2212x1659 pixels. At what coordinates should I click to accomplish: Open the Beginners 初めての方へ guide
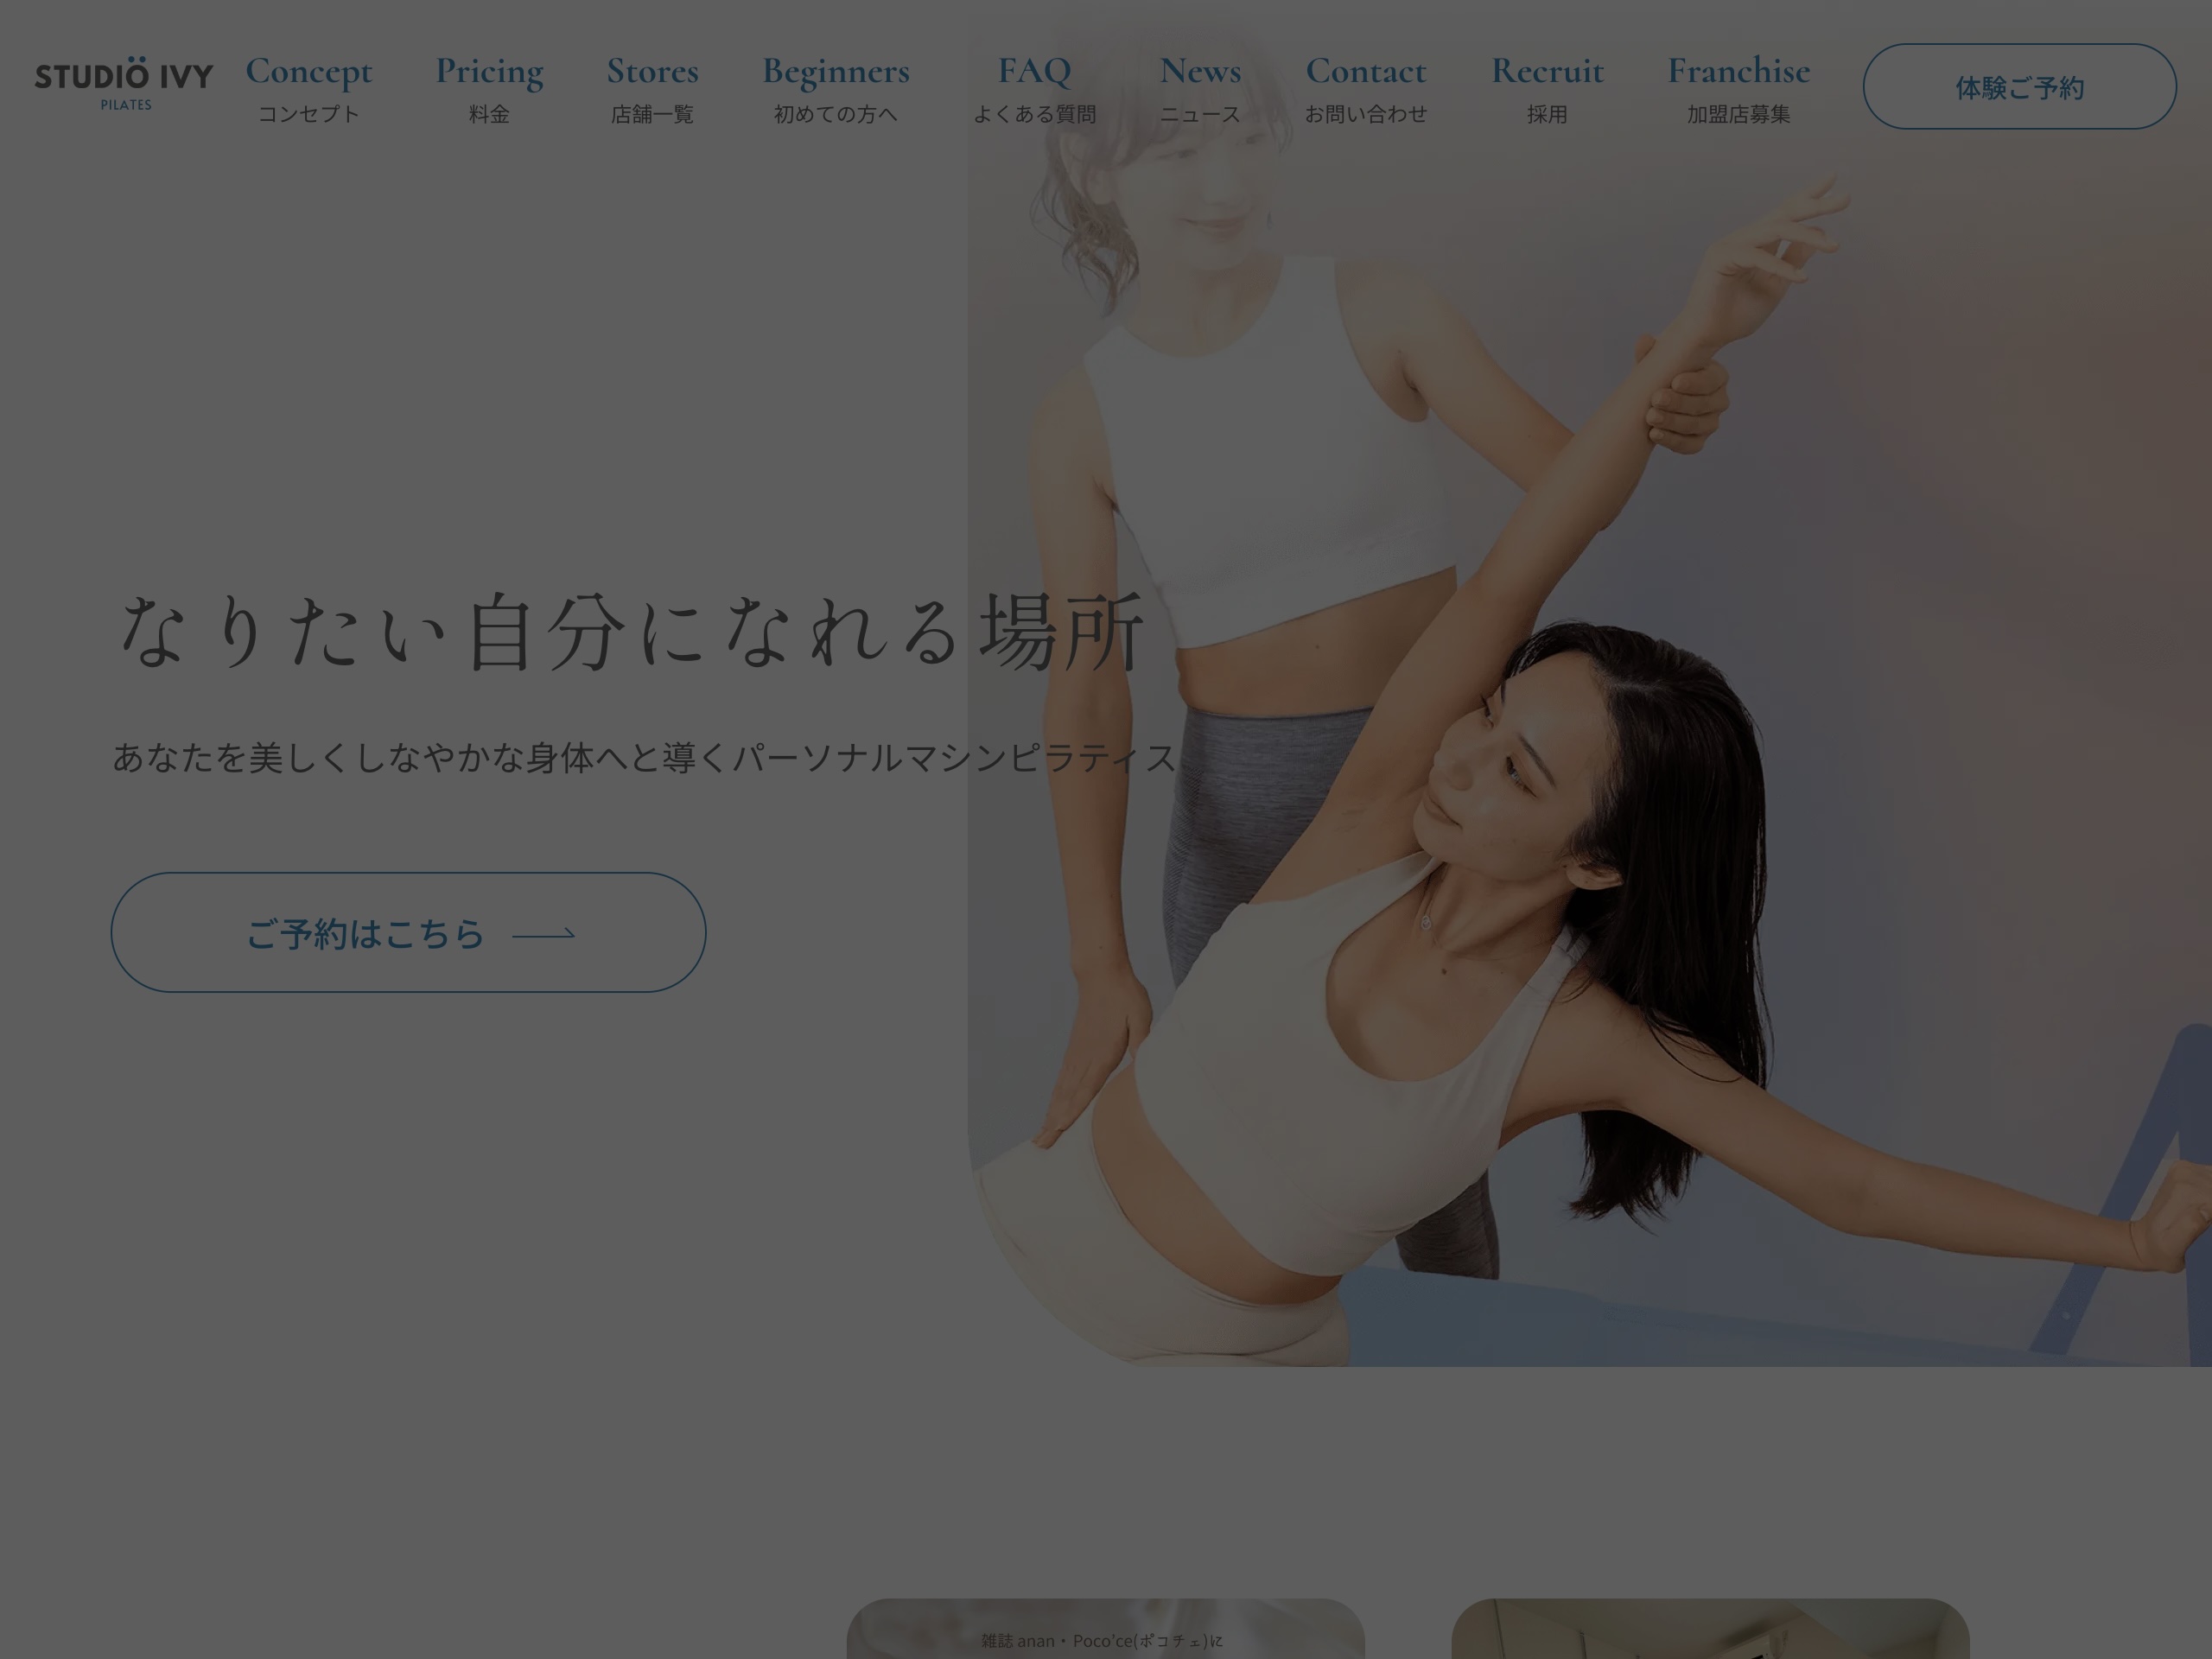coord(836,88)
